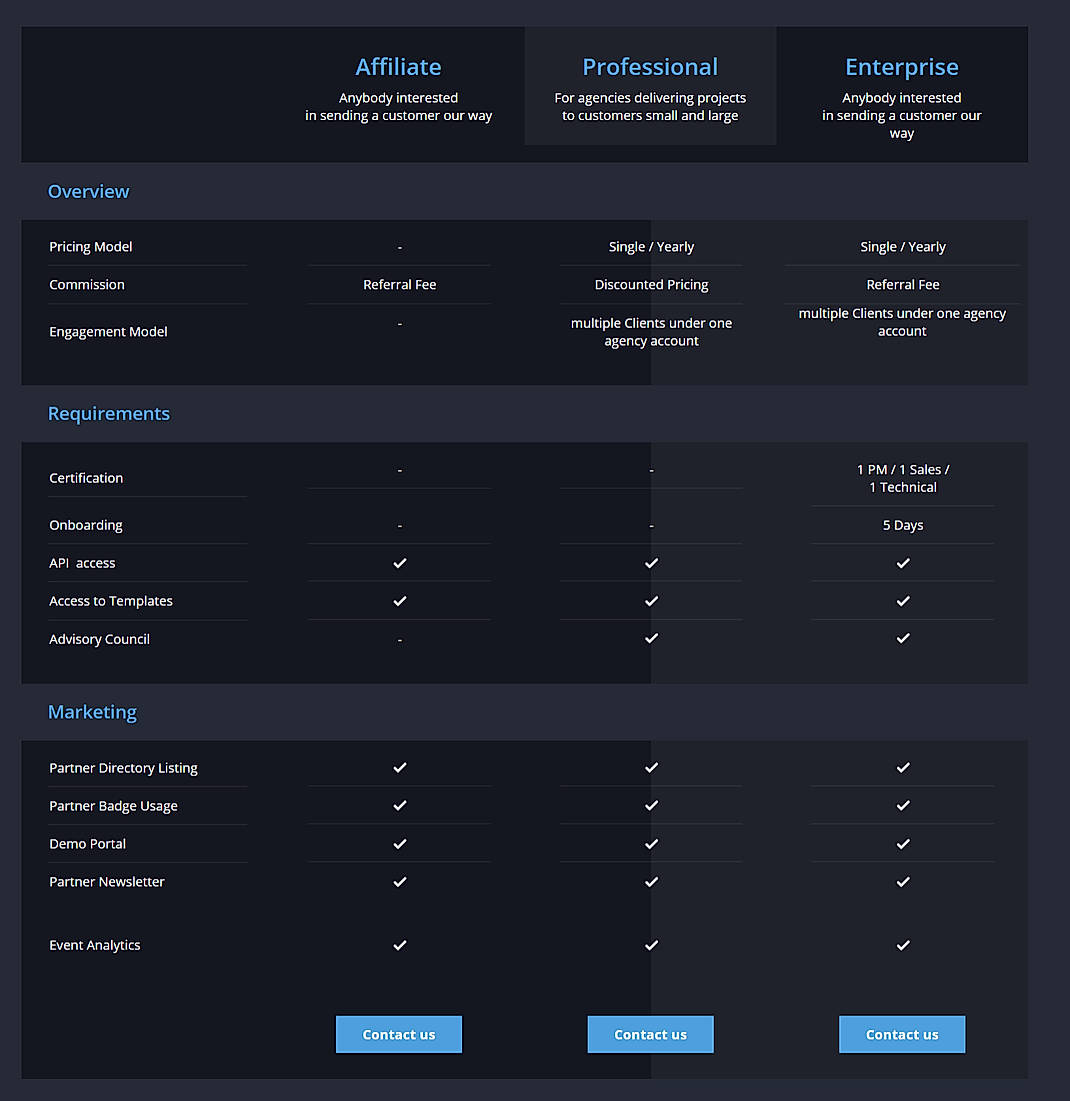
Task: Click Contact us under the Affiliate column
Action: [399, 1034]
